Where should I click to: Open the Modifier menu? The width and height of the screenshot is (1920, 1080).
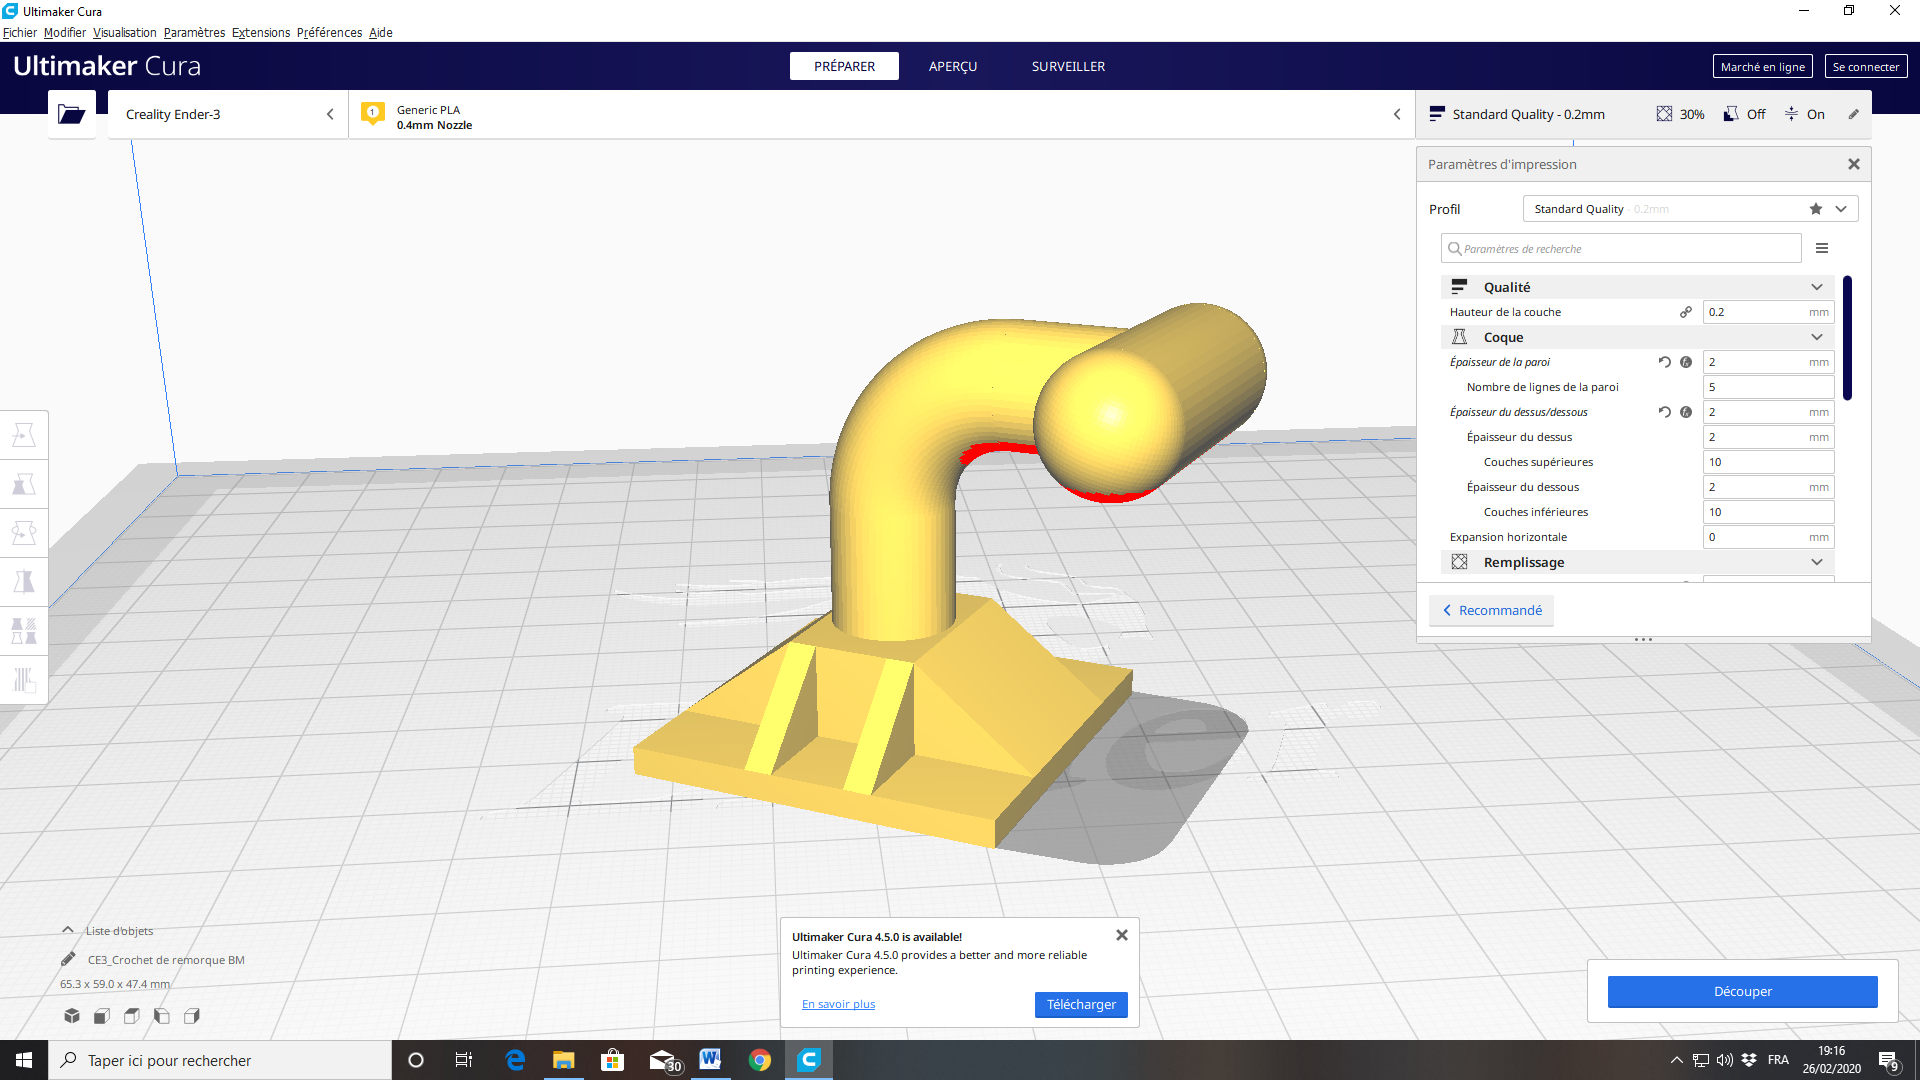65,33
